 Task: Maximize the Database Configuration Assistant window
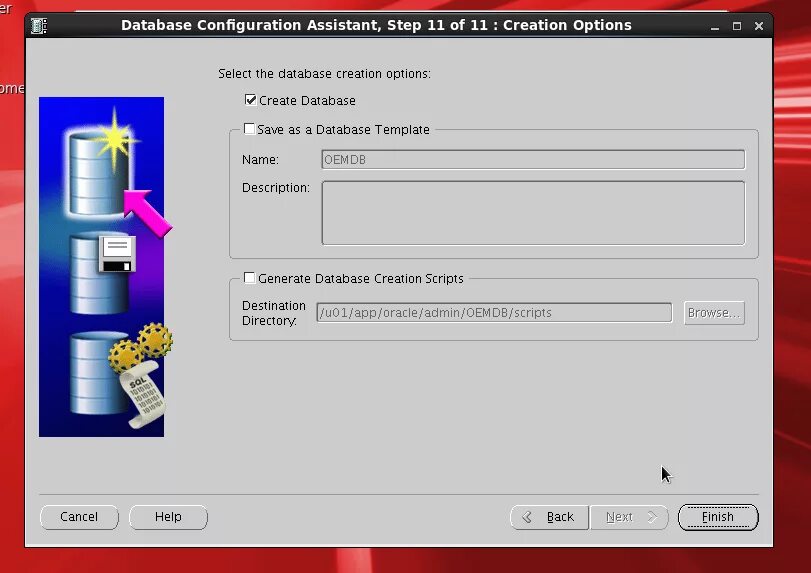point(737,26)
